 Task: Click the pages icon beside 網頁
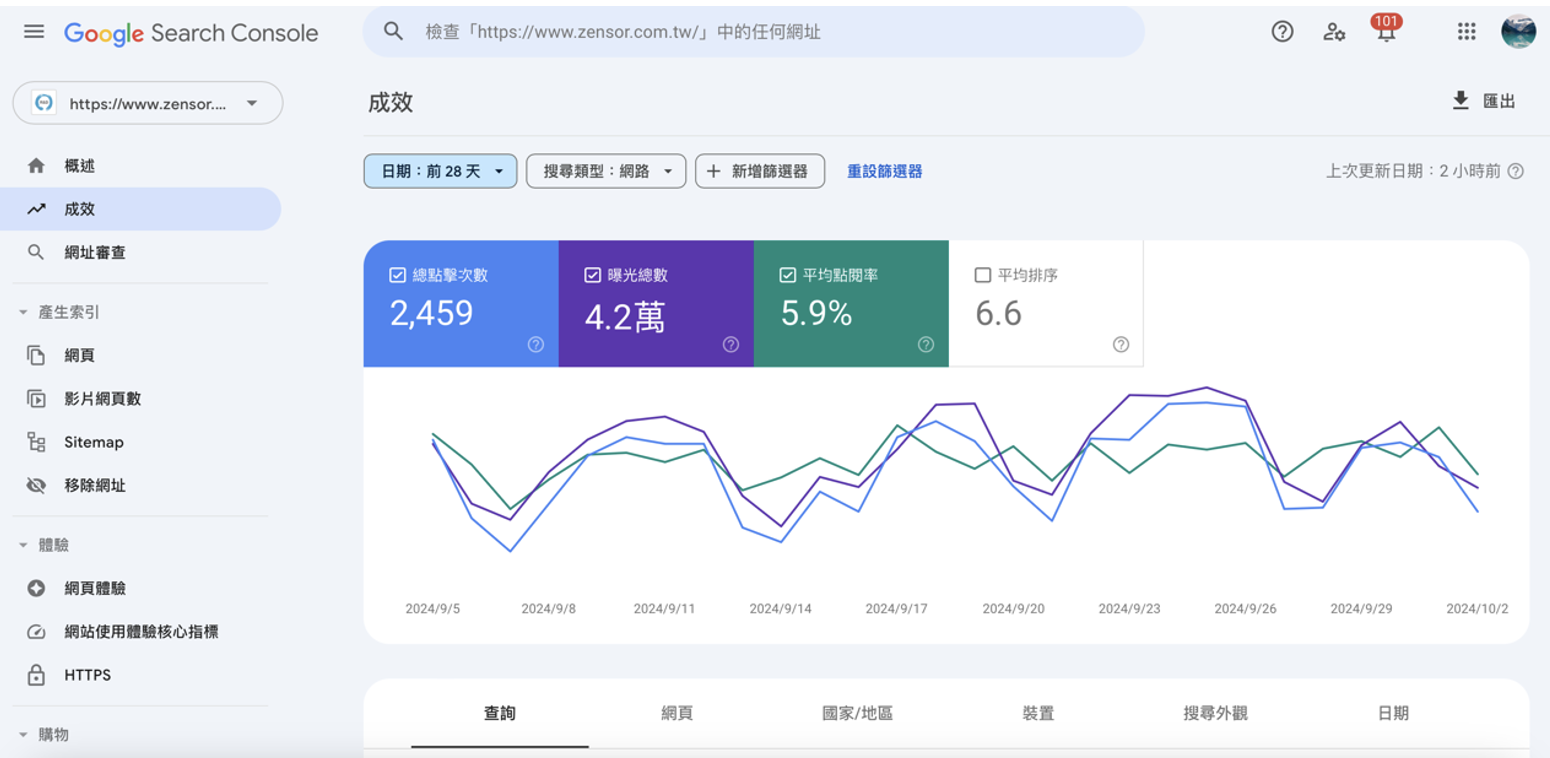(x=36, y=355)
